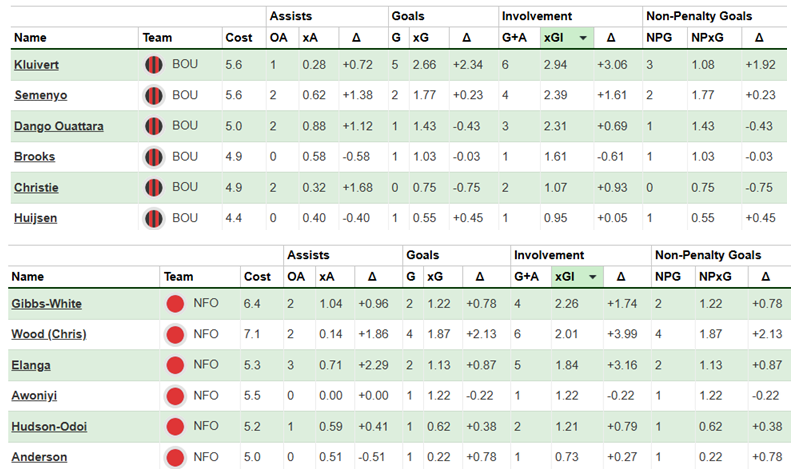Select the Team column header above Gibbs-White

pyautogui.click(x=179, y=277)
